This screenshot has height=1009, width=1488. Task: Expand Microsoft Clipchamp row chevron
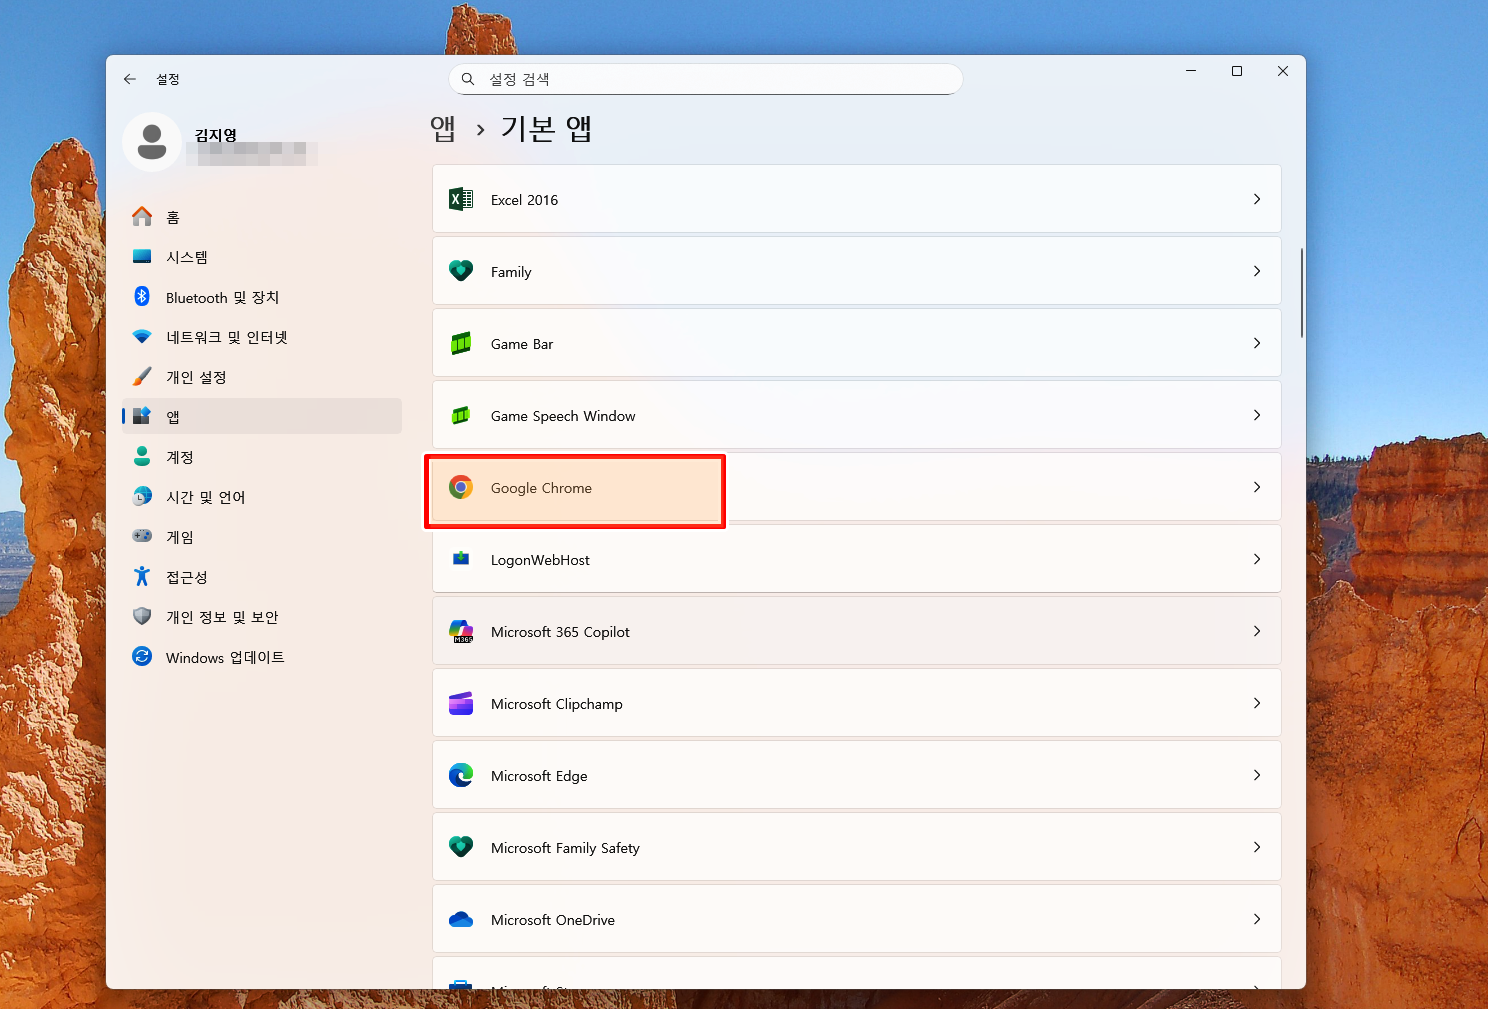(1257, 703)
